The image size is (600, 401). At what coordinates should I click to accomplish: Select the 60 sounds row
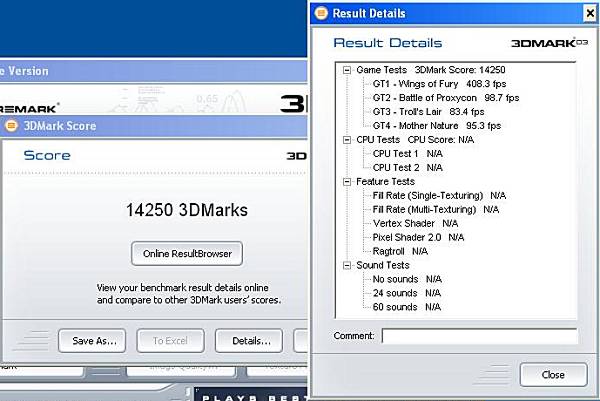click(x=407, y=307)
